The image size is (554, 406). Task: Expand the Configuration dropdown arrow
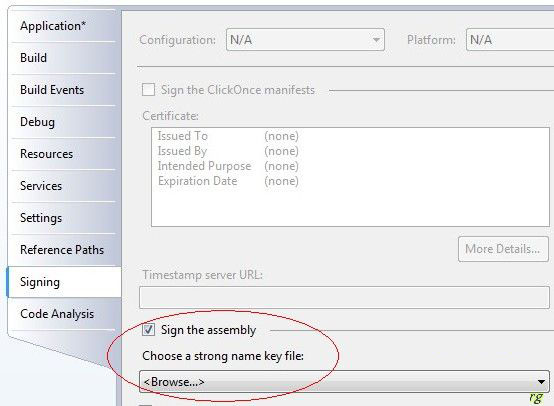coord(376,40)
